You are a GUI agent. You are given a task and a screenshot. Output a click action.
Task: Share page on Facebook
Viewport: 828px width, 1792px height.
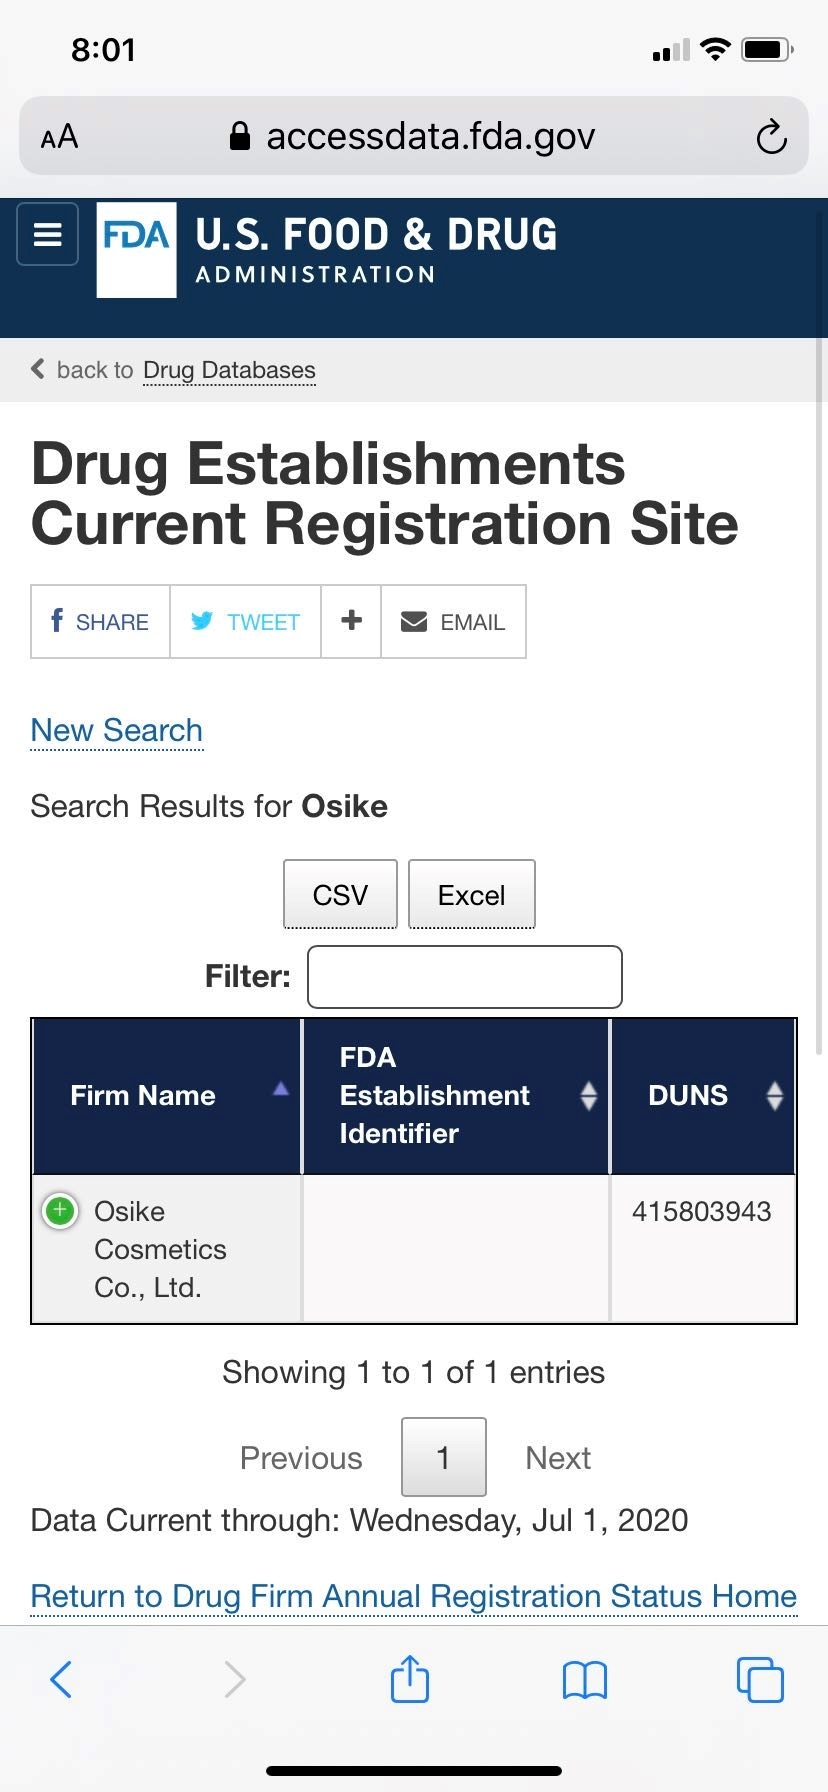point(100,622)
